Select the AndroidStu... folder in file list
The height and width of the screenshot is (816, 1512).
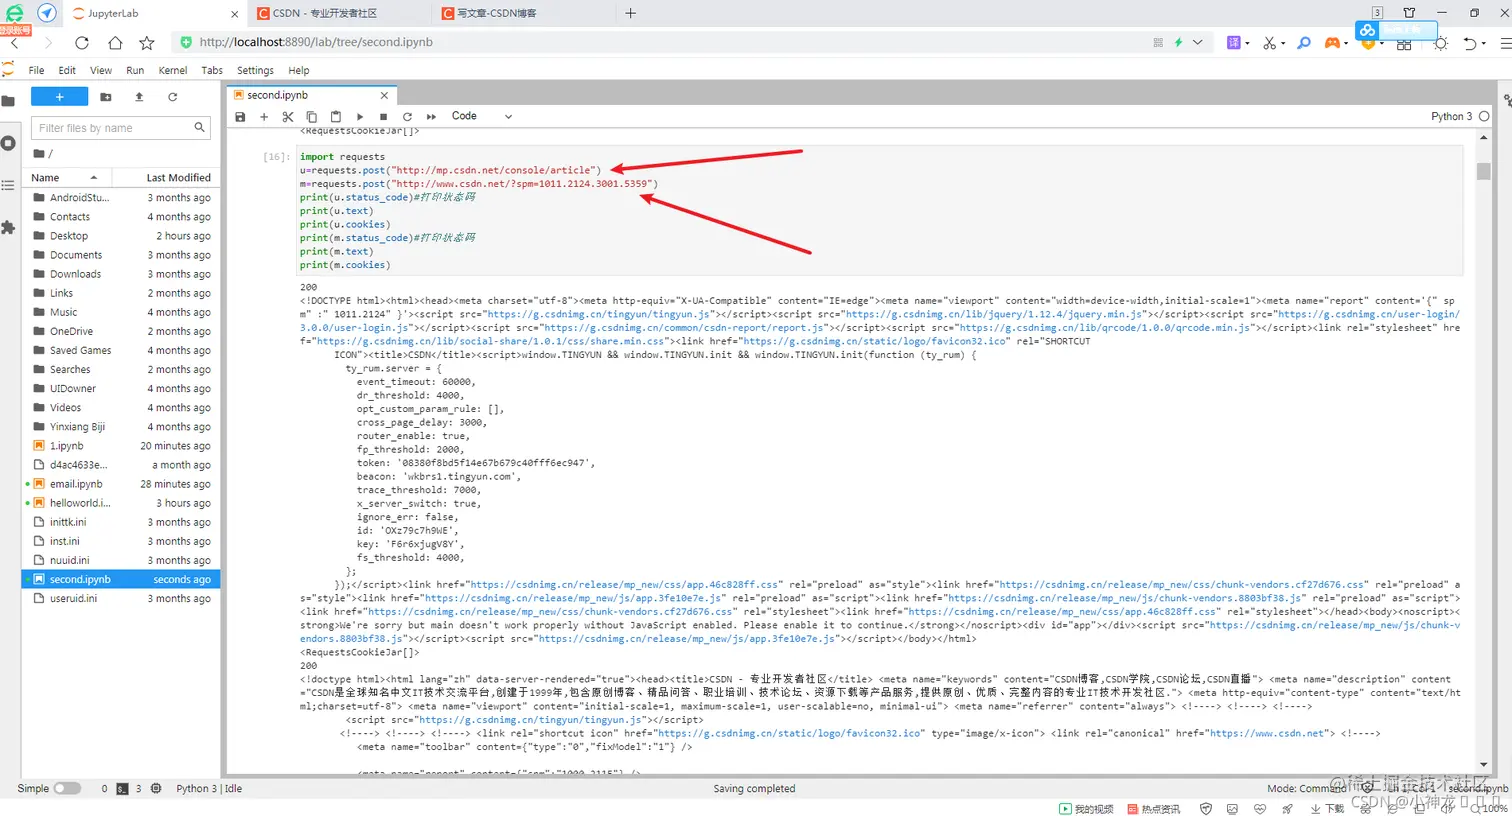[x=121, y=198]
